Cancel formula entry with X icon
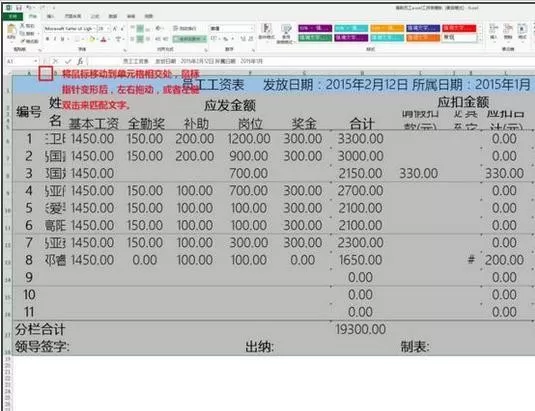 (x=56, y=61)
